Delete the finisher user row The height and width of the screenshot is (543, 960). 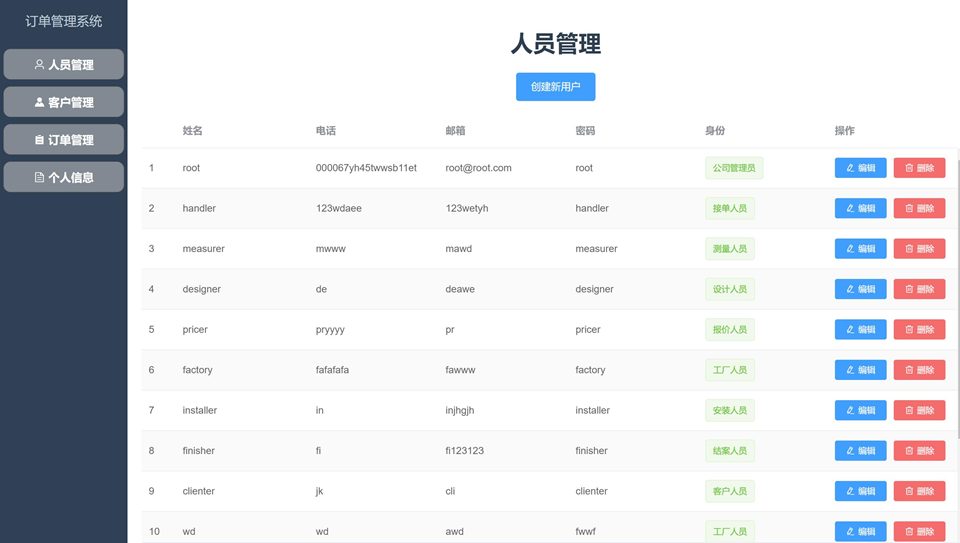[x=919, y=451]
